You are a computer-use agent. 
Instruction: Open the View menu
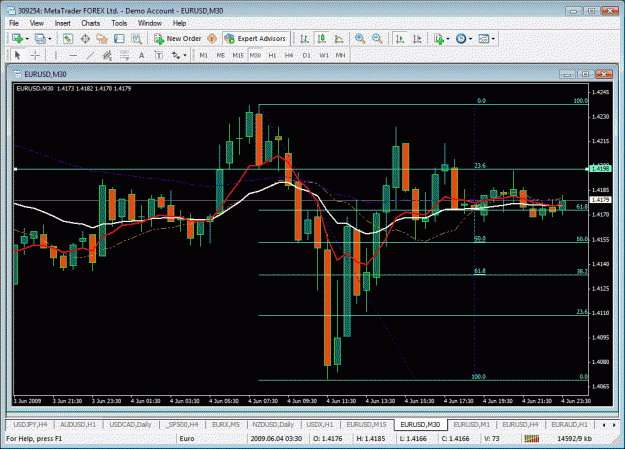pyautogui.click(x=37, y=23)
